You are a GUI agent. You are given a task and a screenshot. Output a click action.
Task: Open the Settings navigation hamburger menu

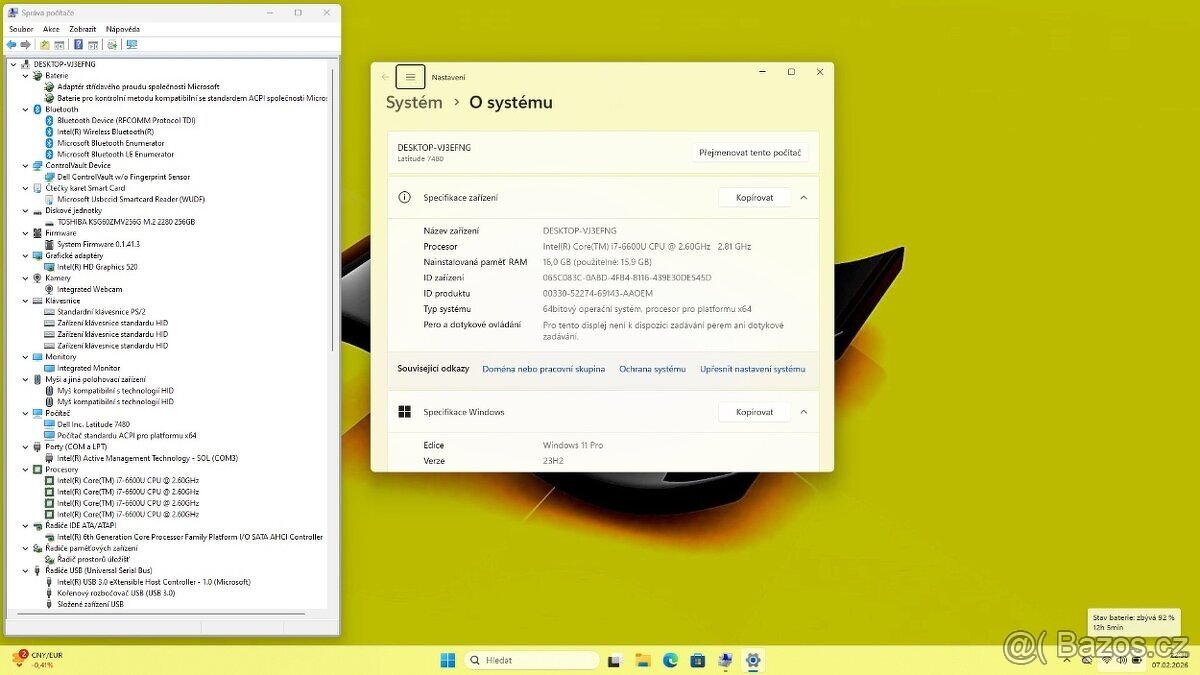point(410,77)
